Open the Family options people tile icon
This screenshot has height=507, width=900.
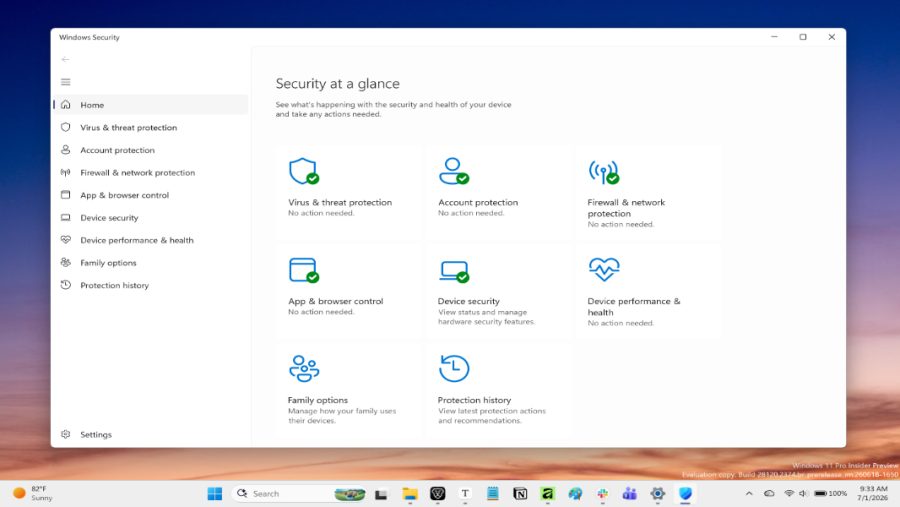304,368
